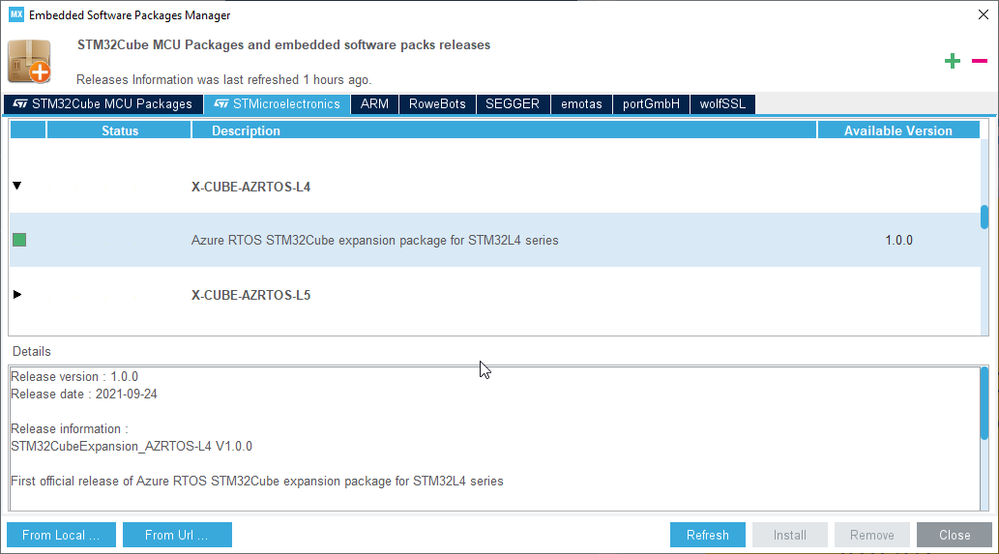
Task: Click the Available Version column header
Action: tap(898, 130)
